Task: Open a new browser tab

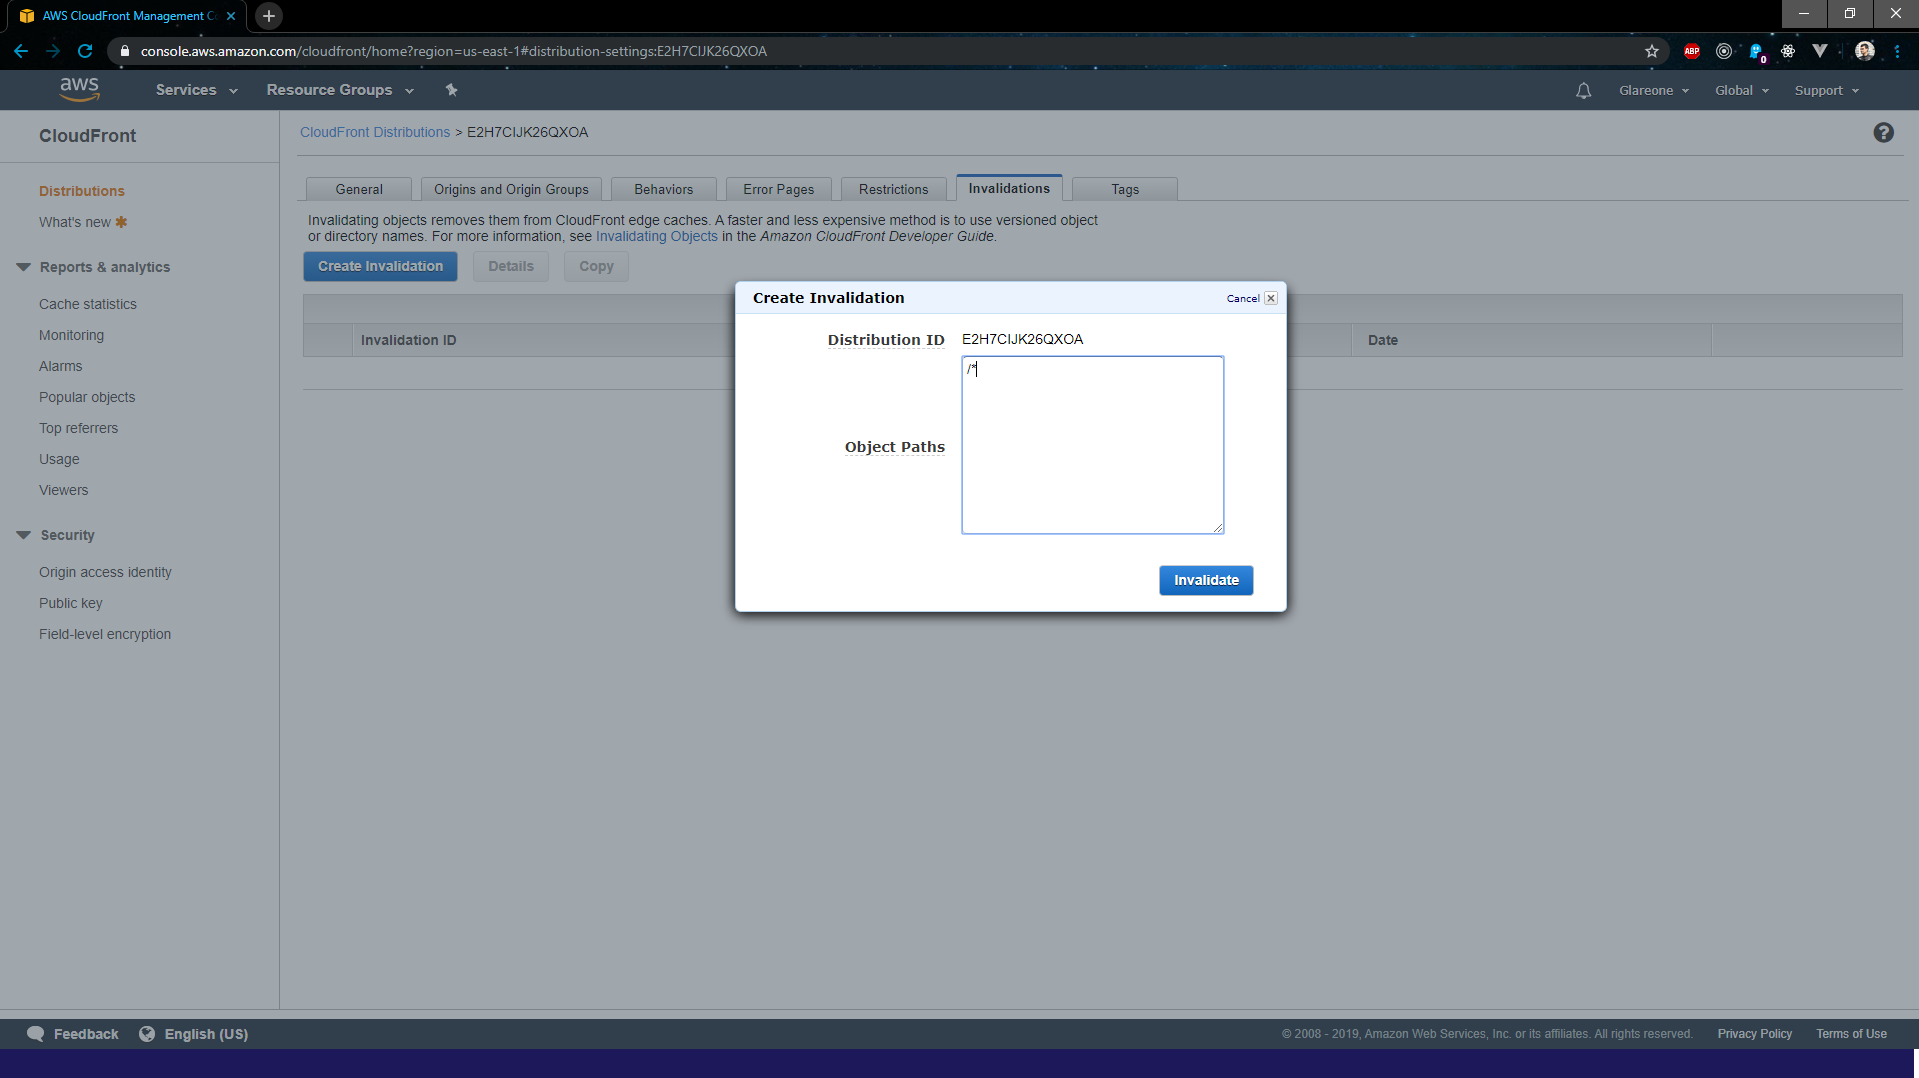Action: click(268, 16)
